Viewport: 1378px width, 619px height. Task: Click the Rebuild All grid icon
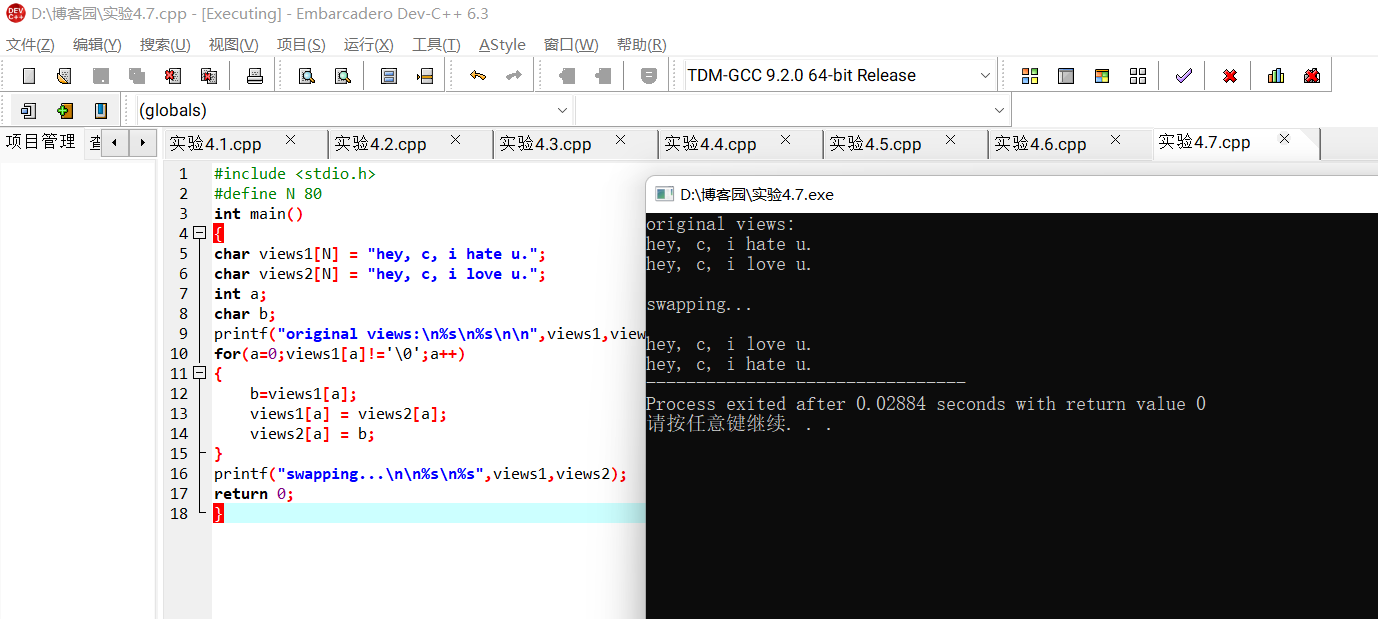(1138, 76)
